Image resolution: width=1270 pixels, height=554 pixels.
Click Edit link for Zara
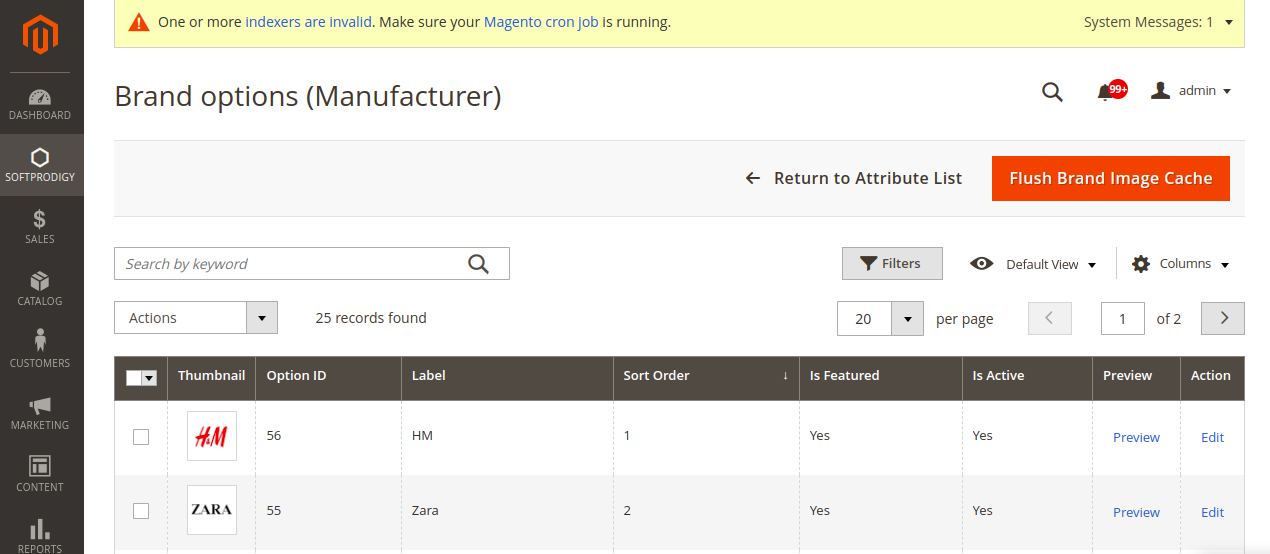1212,512
